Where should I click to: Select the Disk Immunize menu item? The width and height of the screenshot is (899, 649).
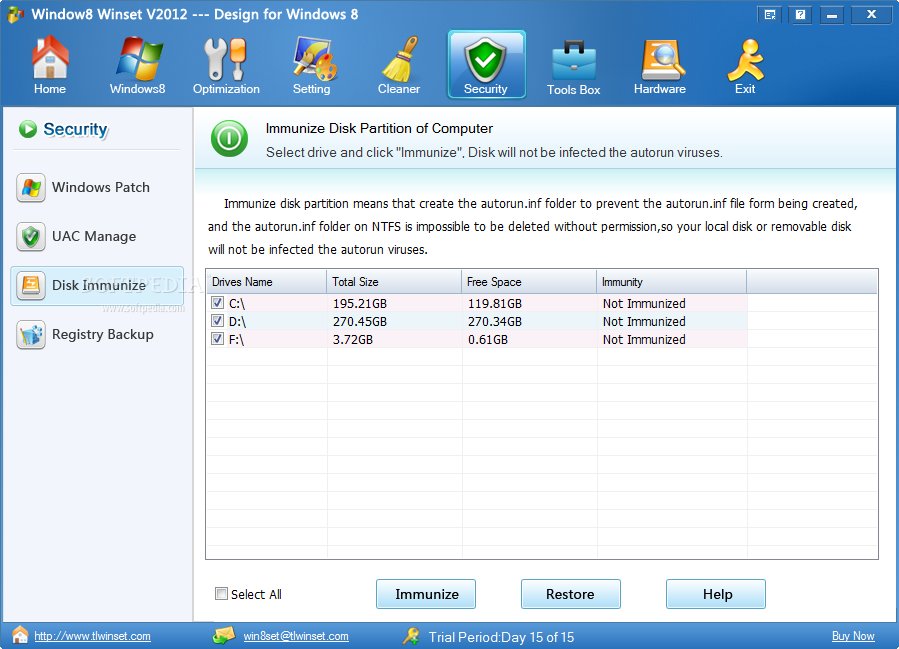97,286
